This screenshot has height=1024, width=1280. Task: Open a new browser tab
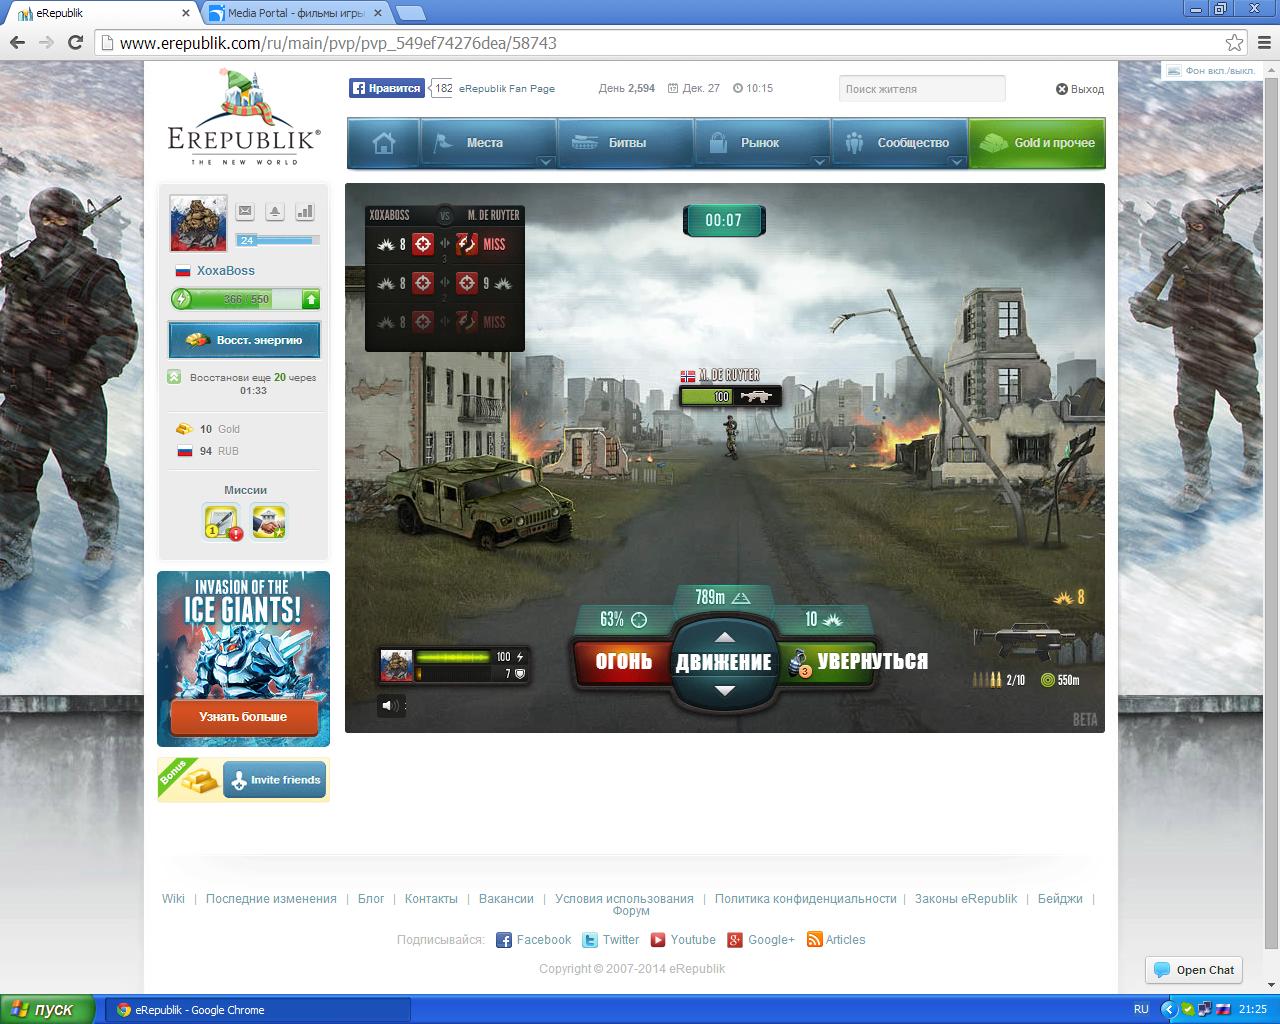(411, 13)
